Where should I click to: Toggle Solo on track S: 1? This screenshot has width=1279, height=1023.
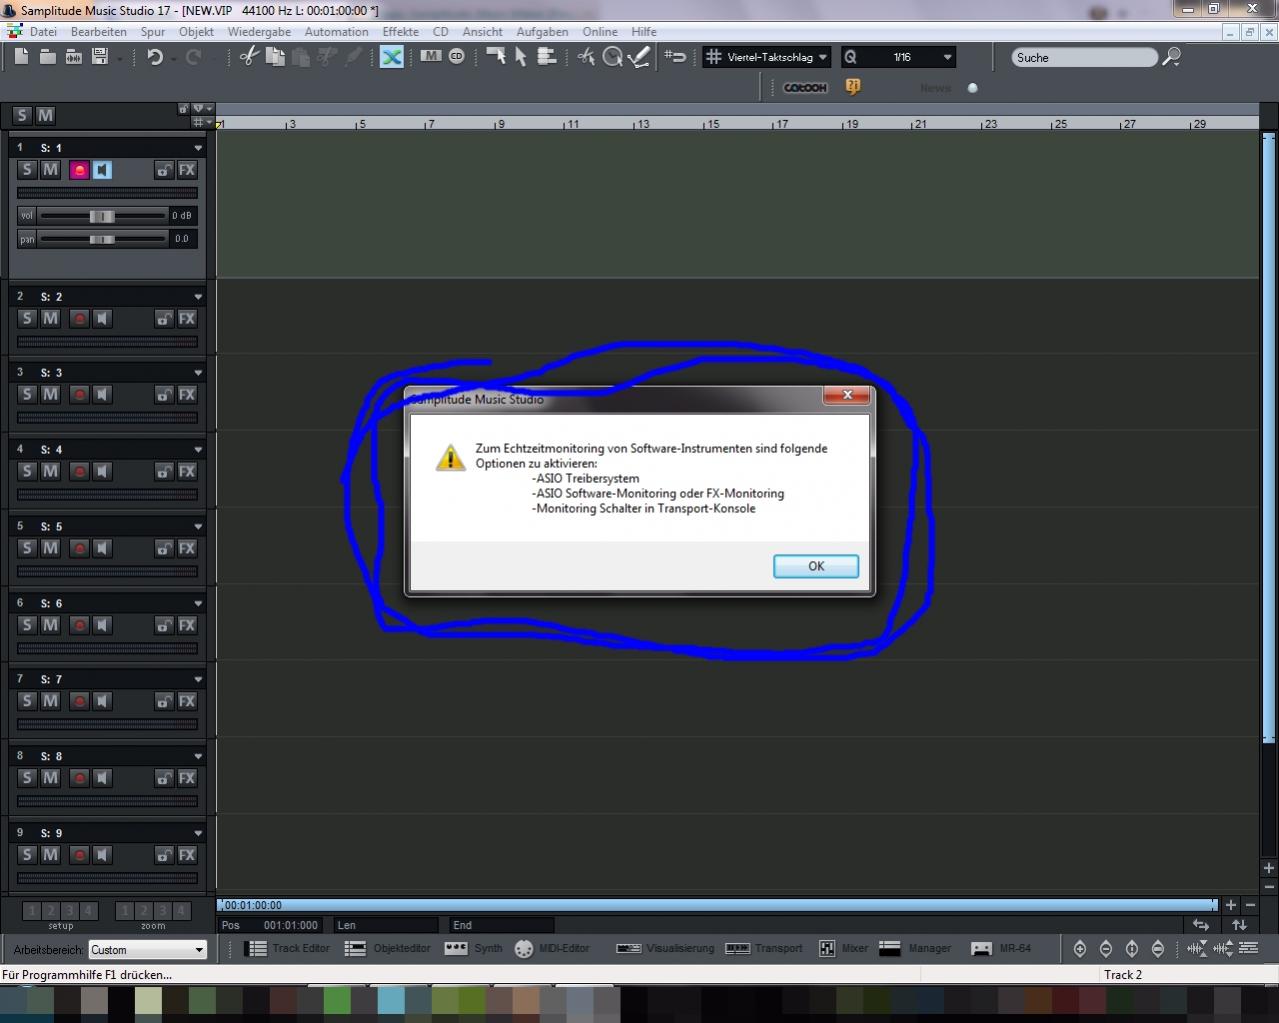pos(28,170)
